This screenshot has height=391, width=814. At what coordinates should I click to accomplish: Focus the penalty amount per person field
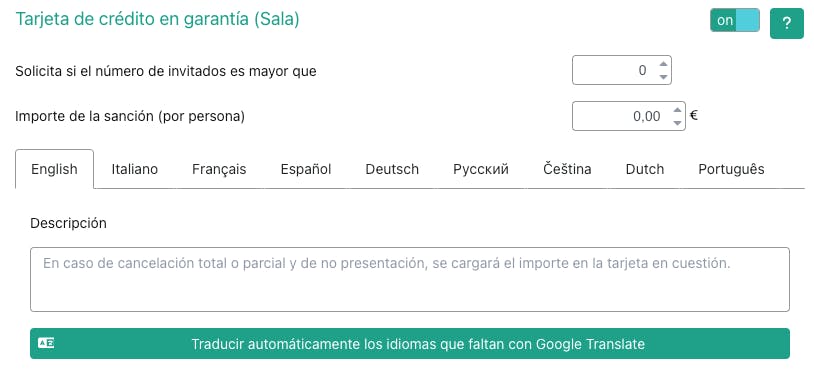click(x=628, y=116)
